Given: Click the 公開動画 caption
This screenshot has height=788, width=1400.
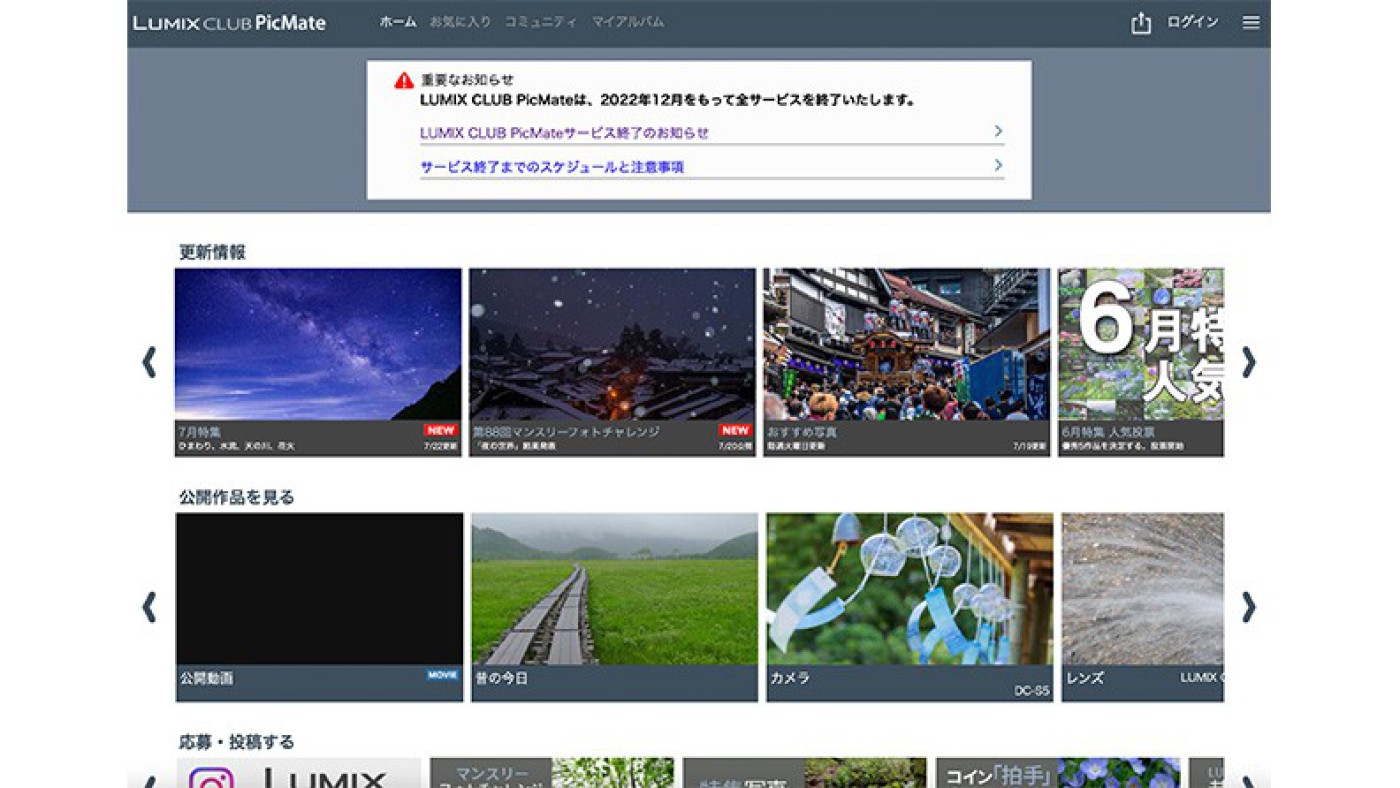Looking at the screenshot, I should [x=206, y=678].
